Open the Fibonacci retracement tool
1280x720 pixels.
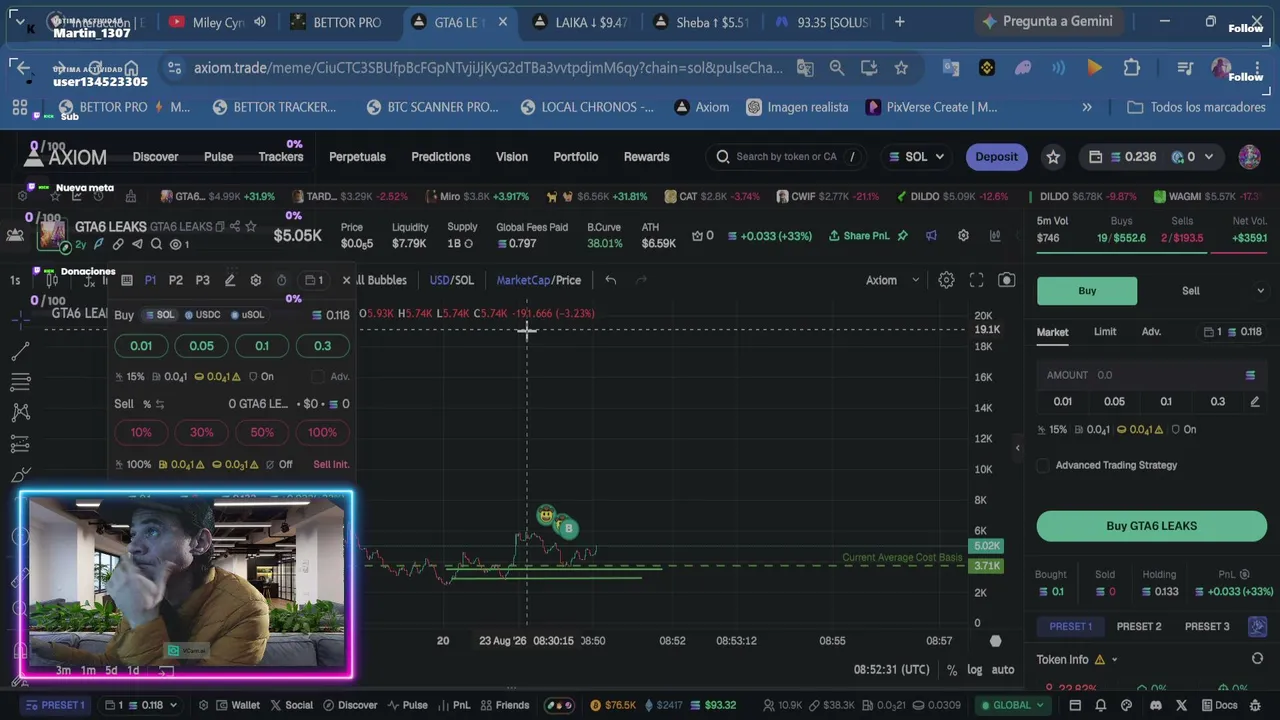[20, 382]
